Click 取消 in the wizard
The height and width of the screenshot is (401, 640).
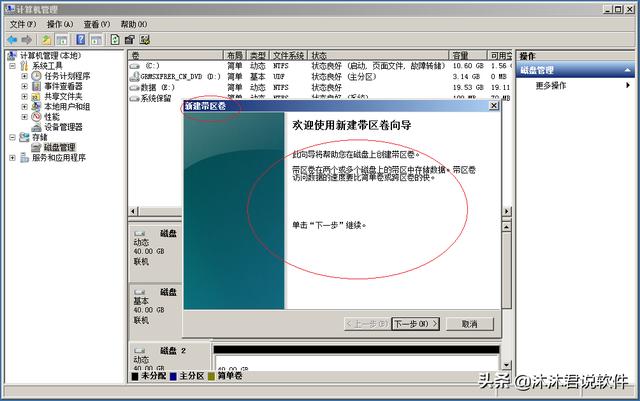[x=470, y=324]
